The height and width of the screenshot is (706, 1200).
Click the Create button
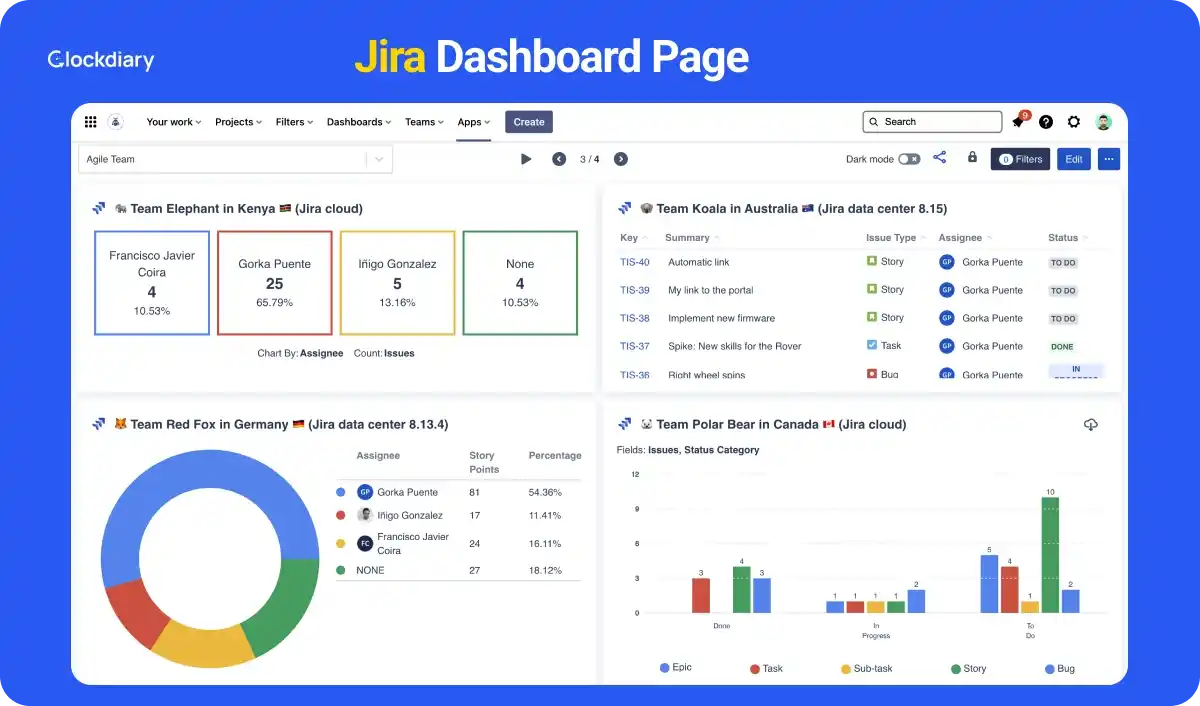coord(529,122)
